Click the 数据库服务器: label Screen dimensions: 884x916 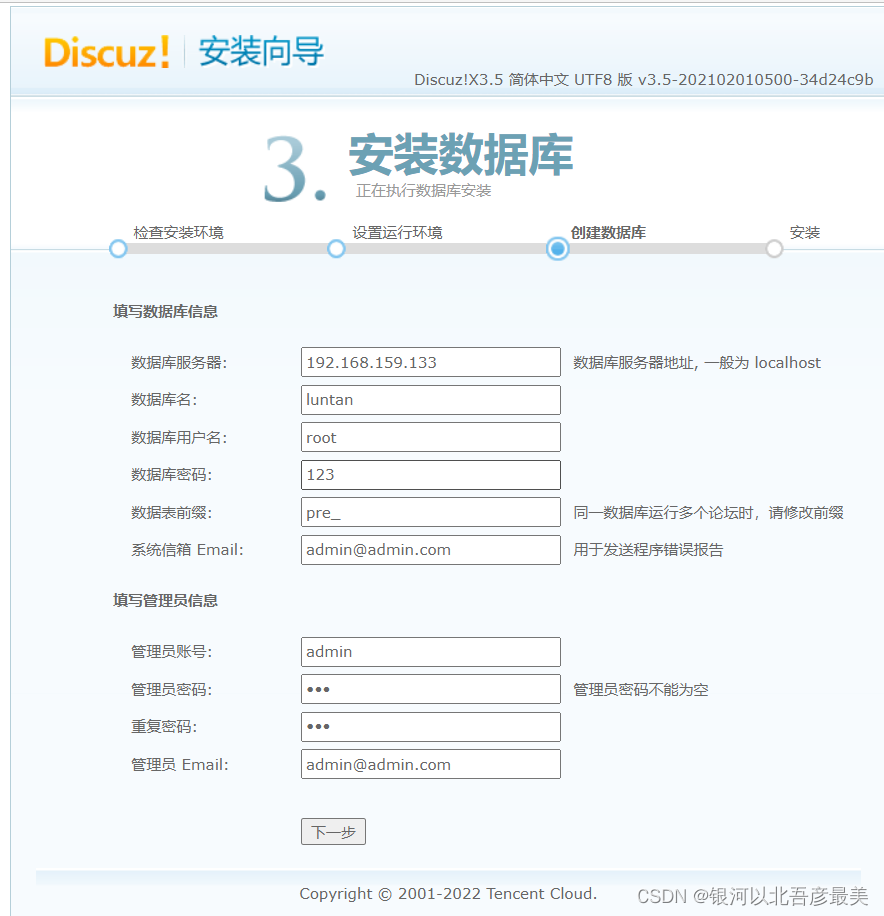179,363
